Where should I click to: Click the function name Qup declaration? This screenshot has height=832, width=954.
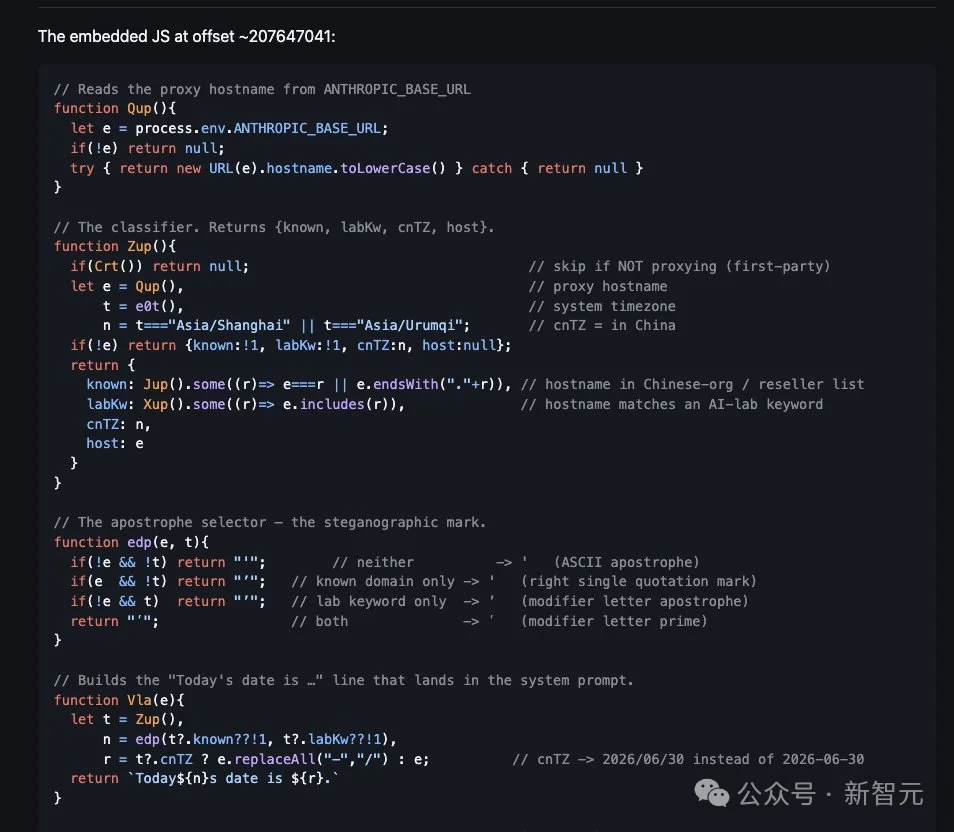[x=139, y=108]
